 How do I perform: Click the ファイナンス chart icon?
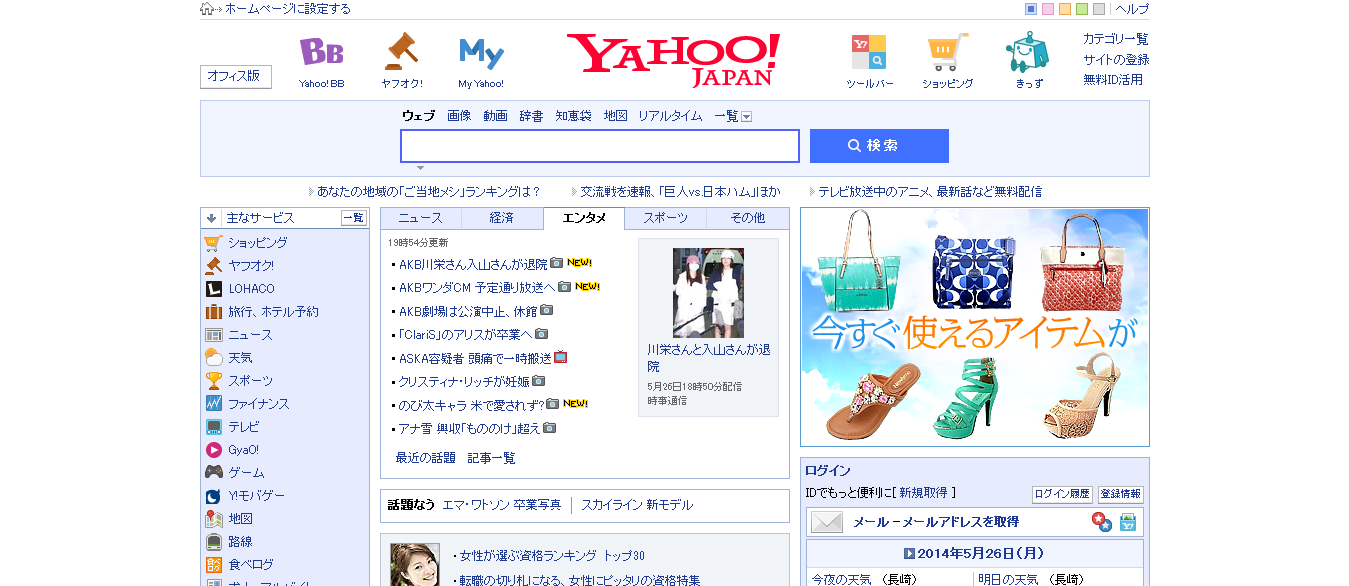pyautogui.click(x=213, y=404)
